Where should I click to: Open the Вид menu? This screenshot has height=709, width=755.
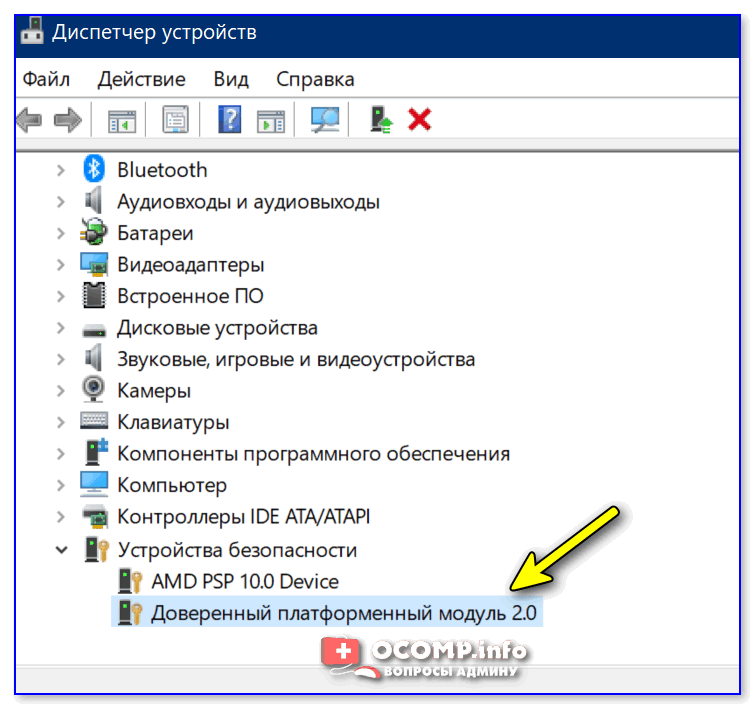pyautogui.click(x=231, y=79)
